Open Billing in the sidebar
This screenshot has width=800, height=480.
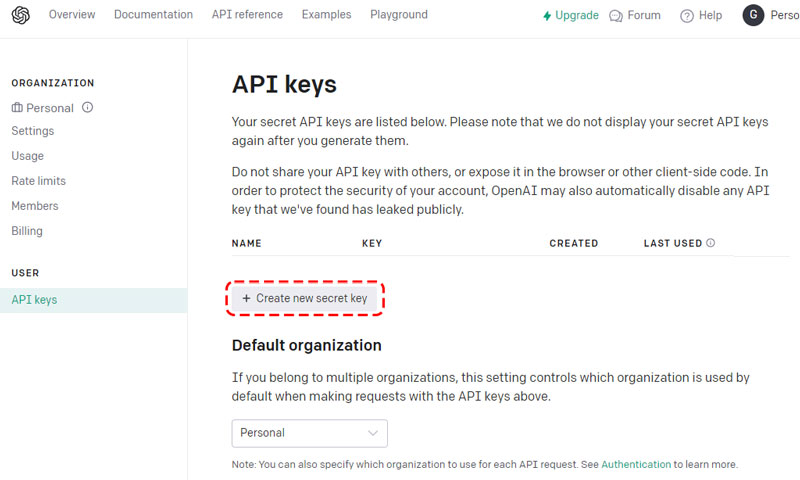pyautogui.click(x=27, y=231)
